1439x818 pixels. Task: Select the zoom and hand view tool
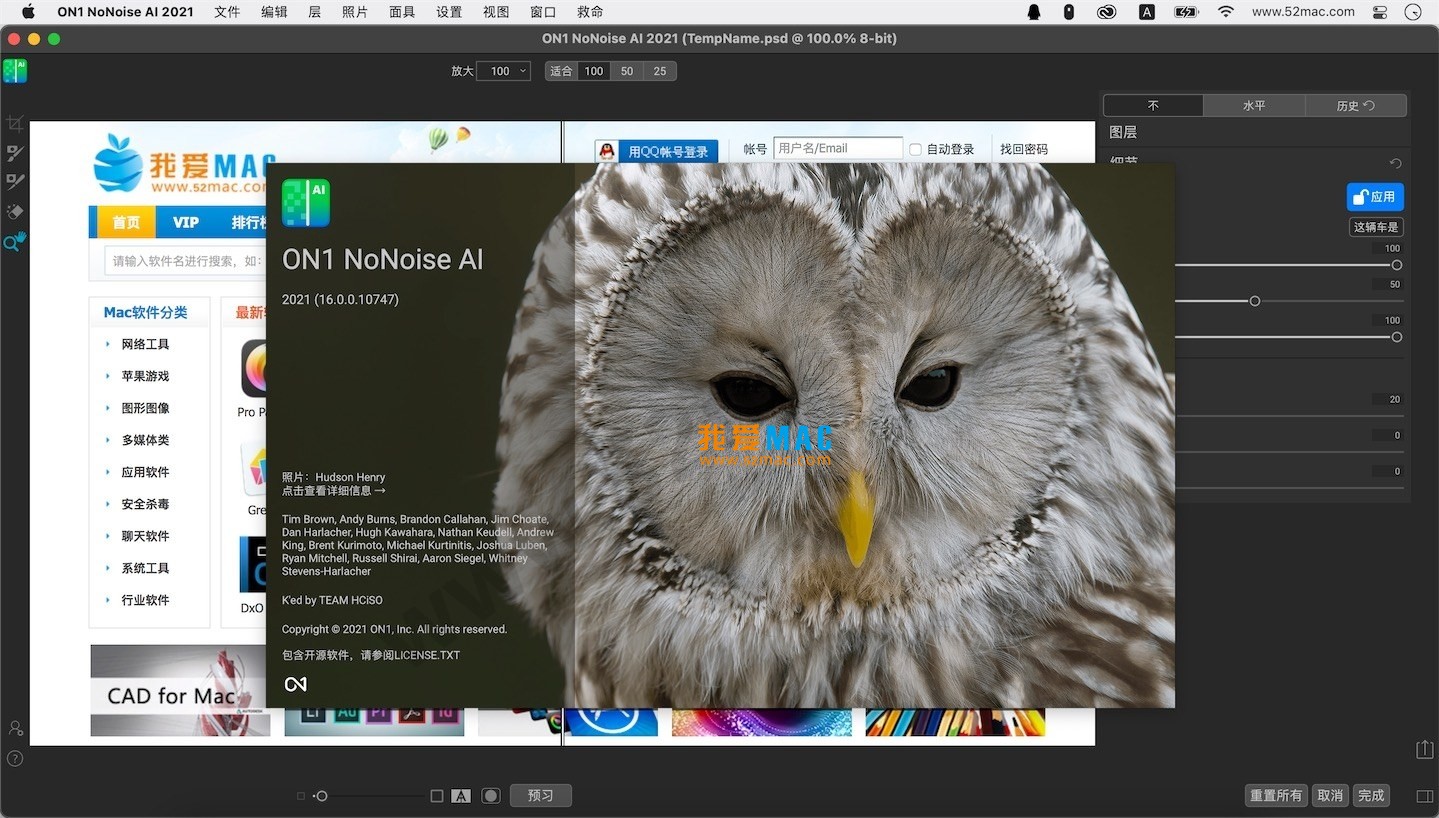tap(14, 241)
